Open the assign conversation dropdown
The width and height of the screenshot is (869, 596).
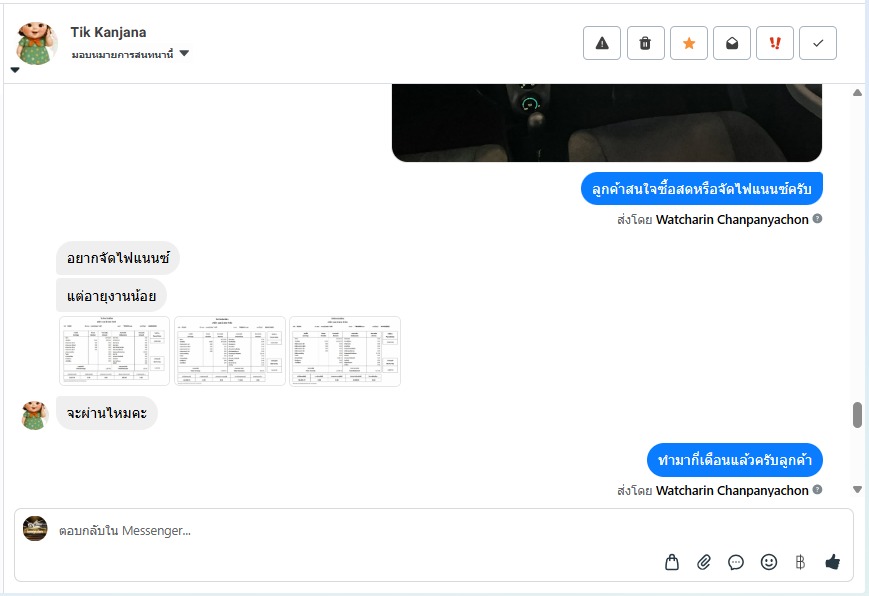point(130,54)
